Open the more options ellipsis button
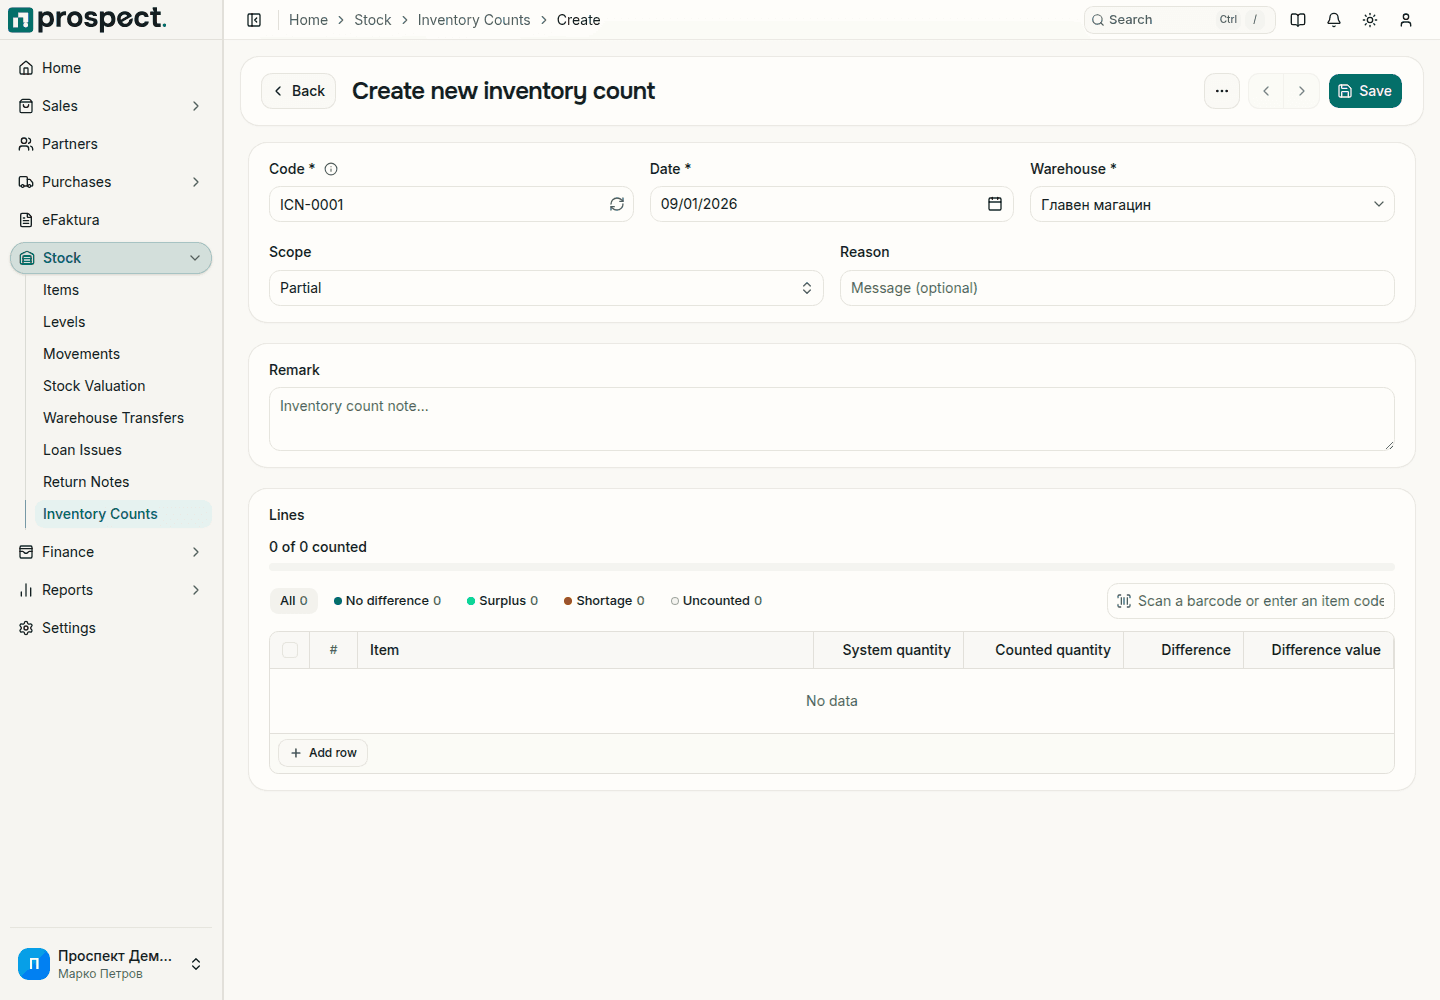This screenshot has width=1440, height=1000. pos(1222,91)
